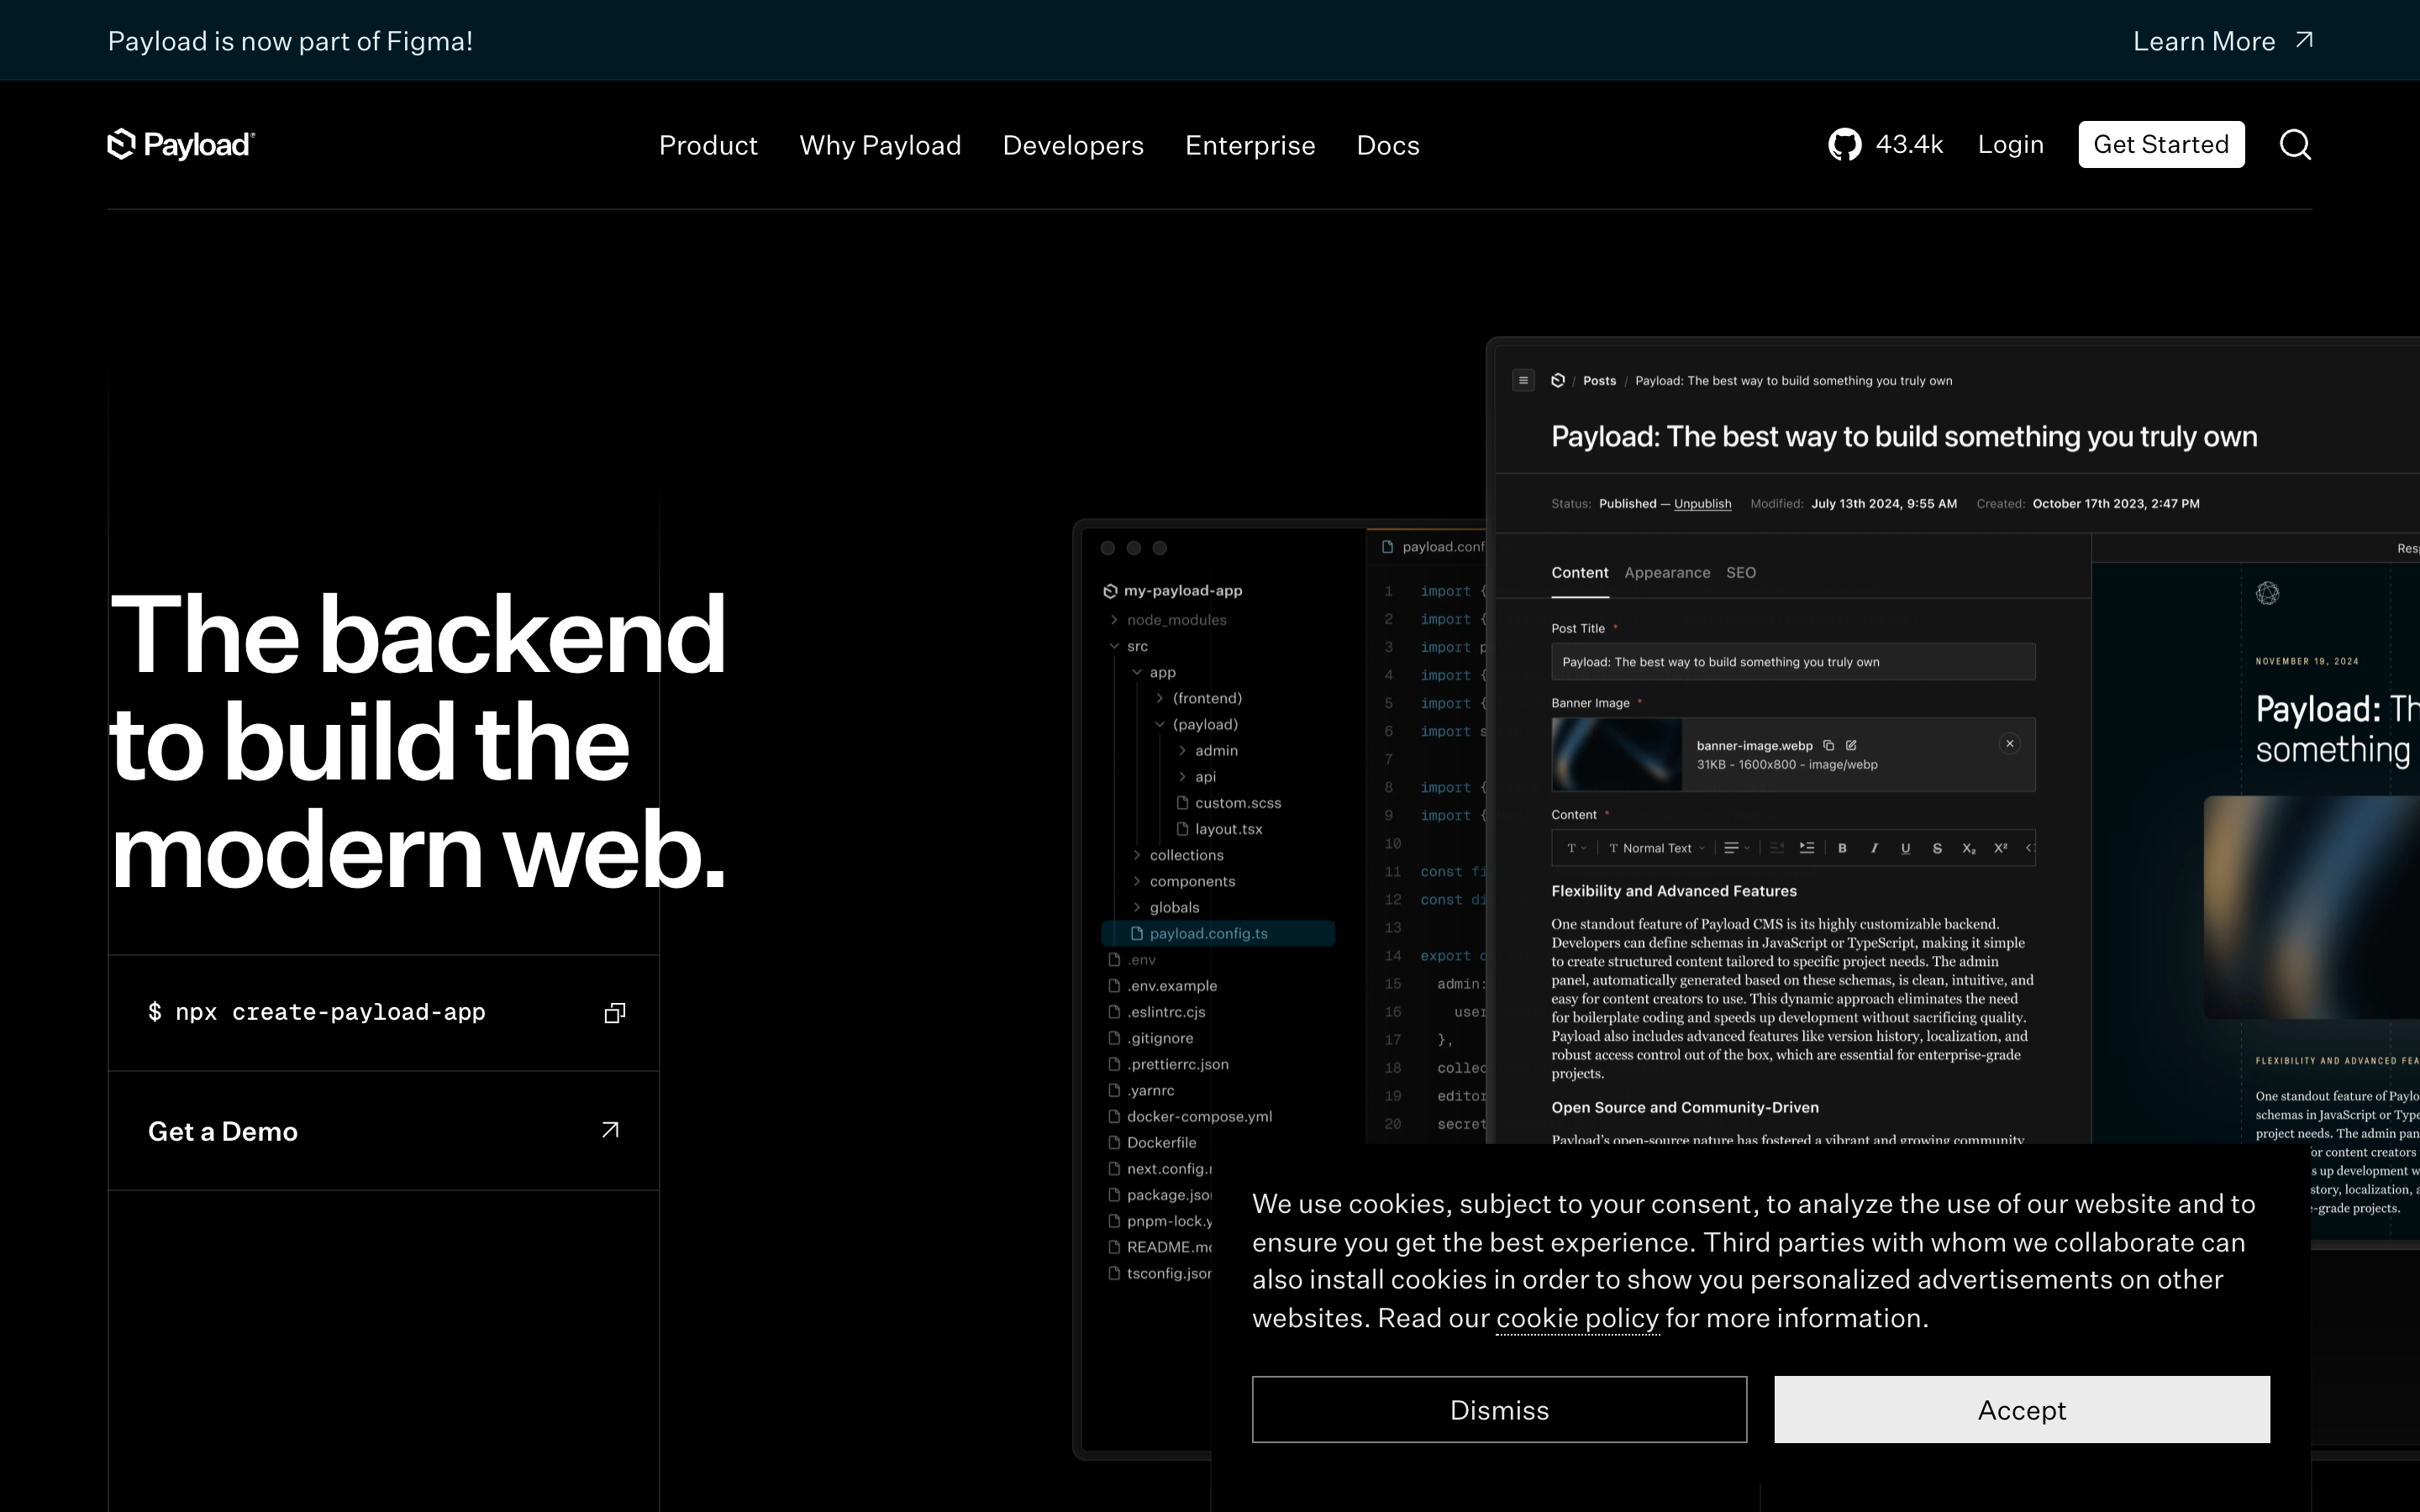Expand the api folder
Viewport: 2420px width, 1512px height.
pyautogui.click(x=1182, y=777)
